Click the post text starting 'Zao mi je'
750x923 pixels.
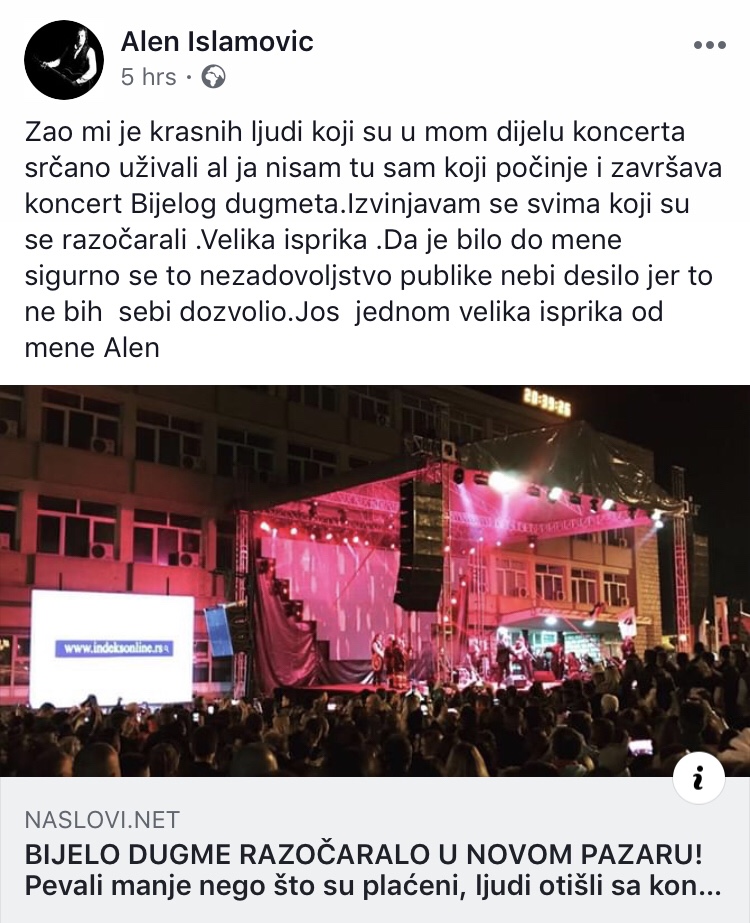click(x=374, y=239)
